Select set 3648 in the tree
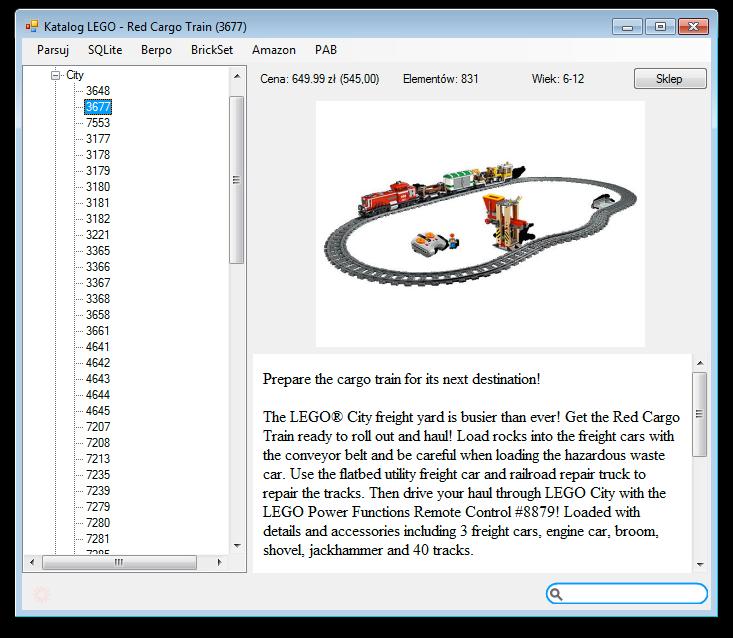Image resolution: width=733 pixels, height=638 pixels. point(98,91)
